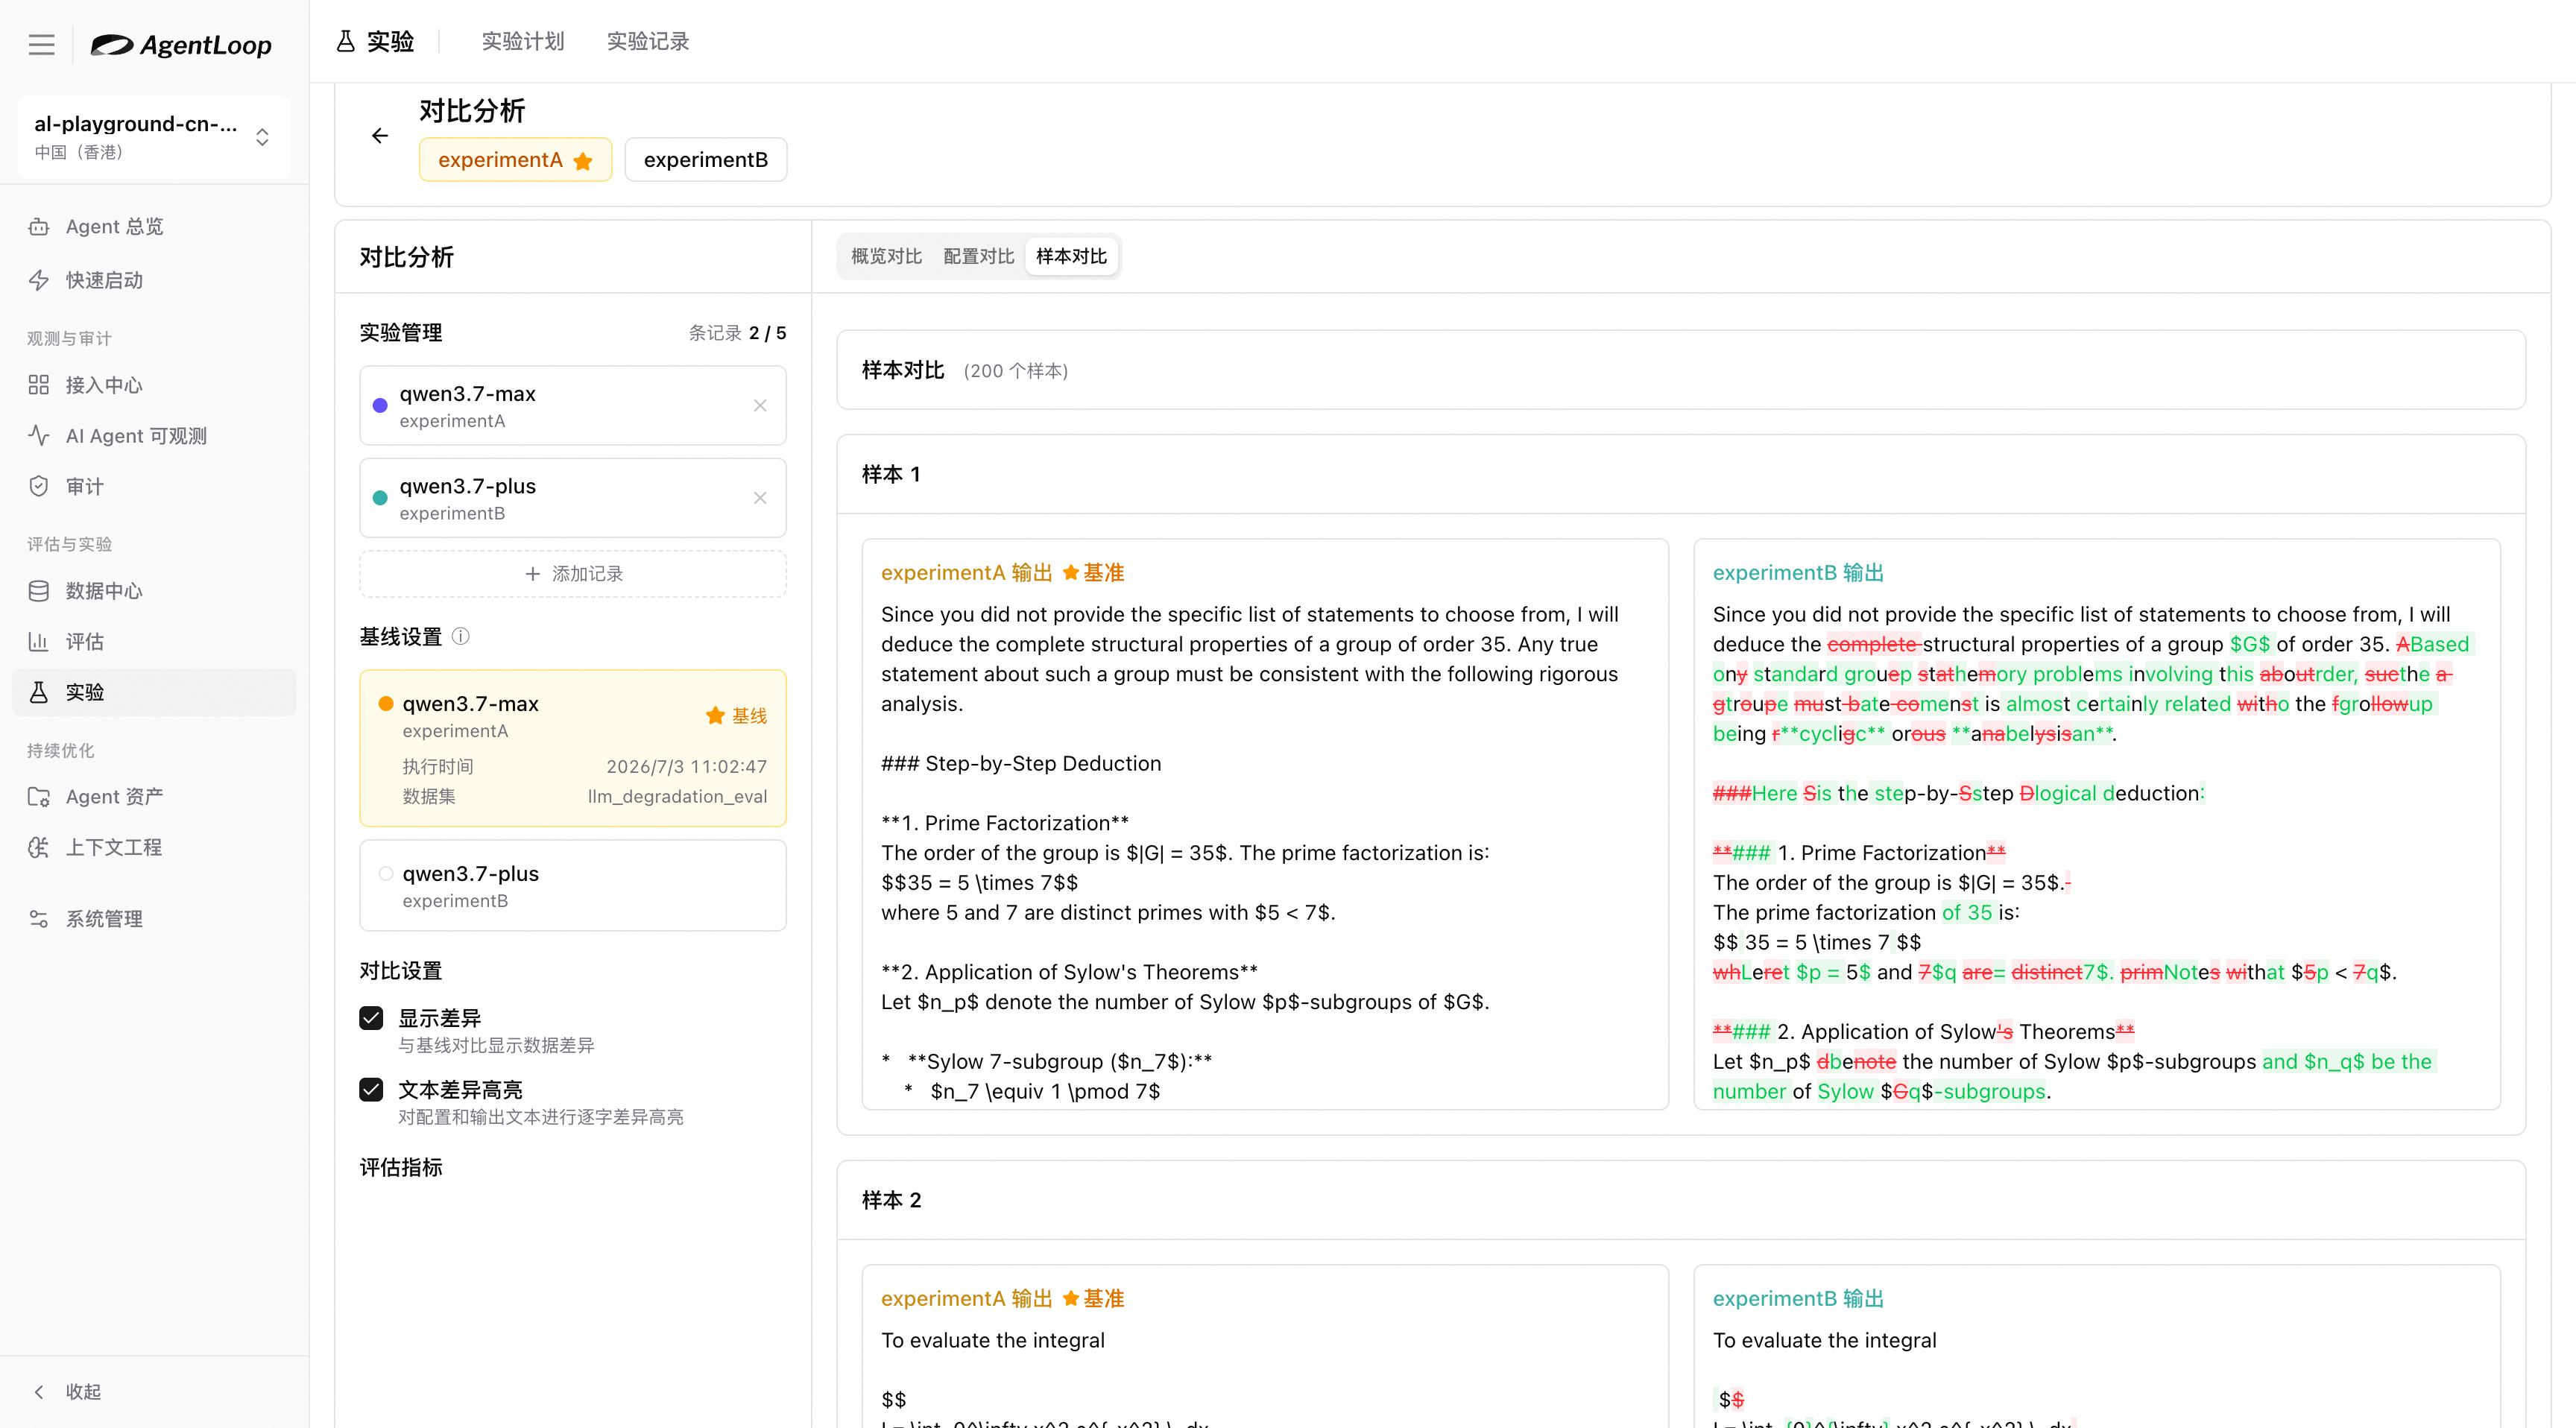The image size is (2576, 1428).
Task: Select the experimentB tag
Action: click(x=706, y=160)
